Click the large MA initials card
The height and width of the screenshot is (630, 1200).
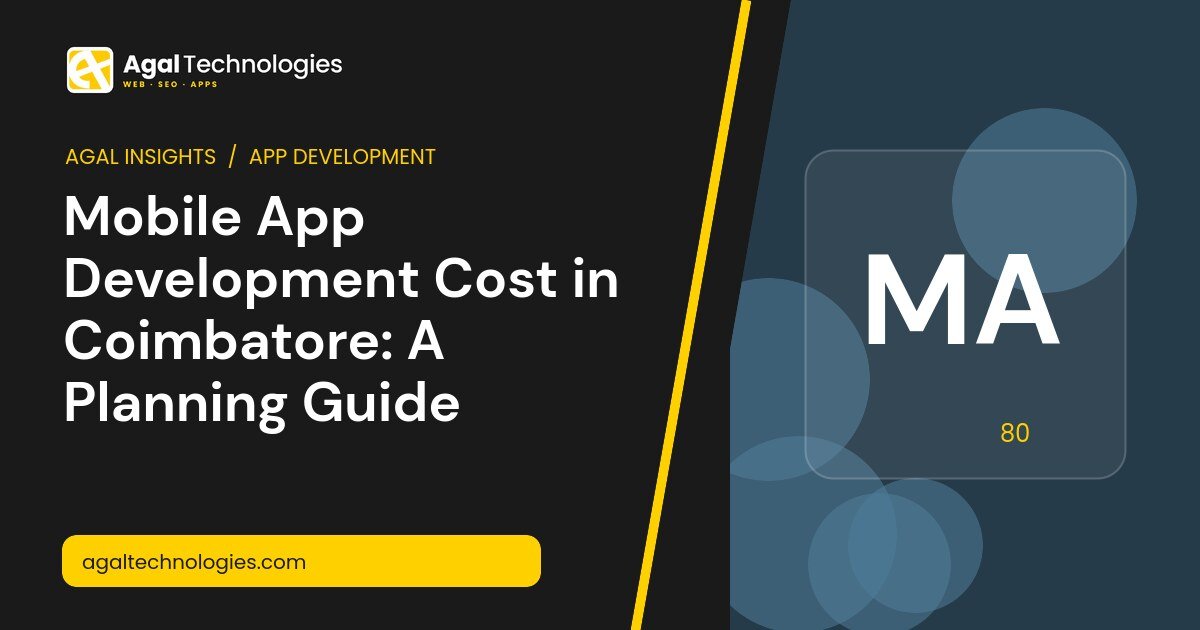pos(965,314)
